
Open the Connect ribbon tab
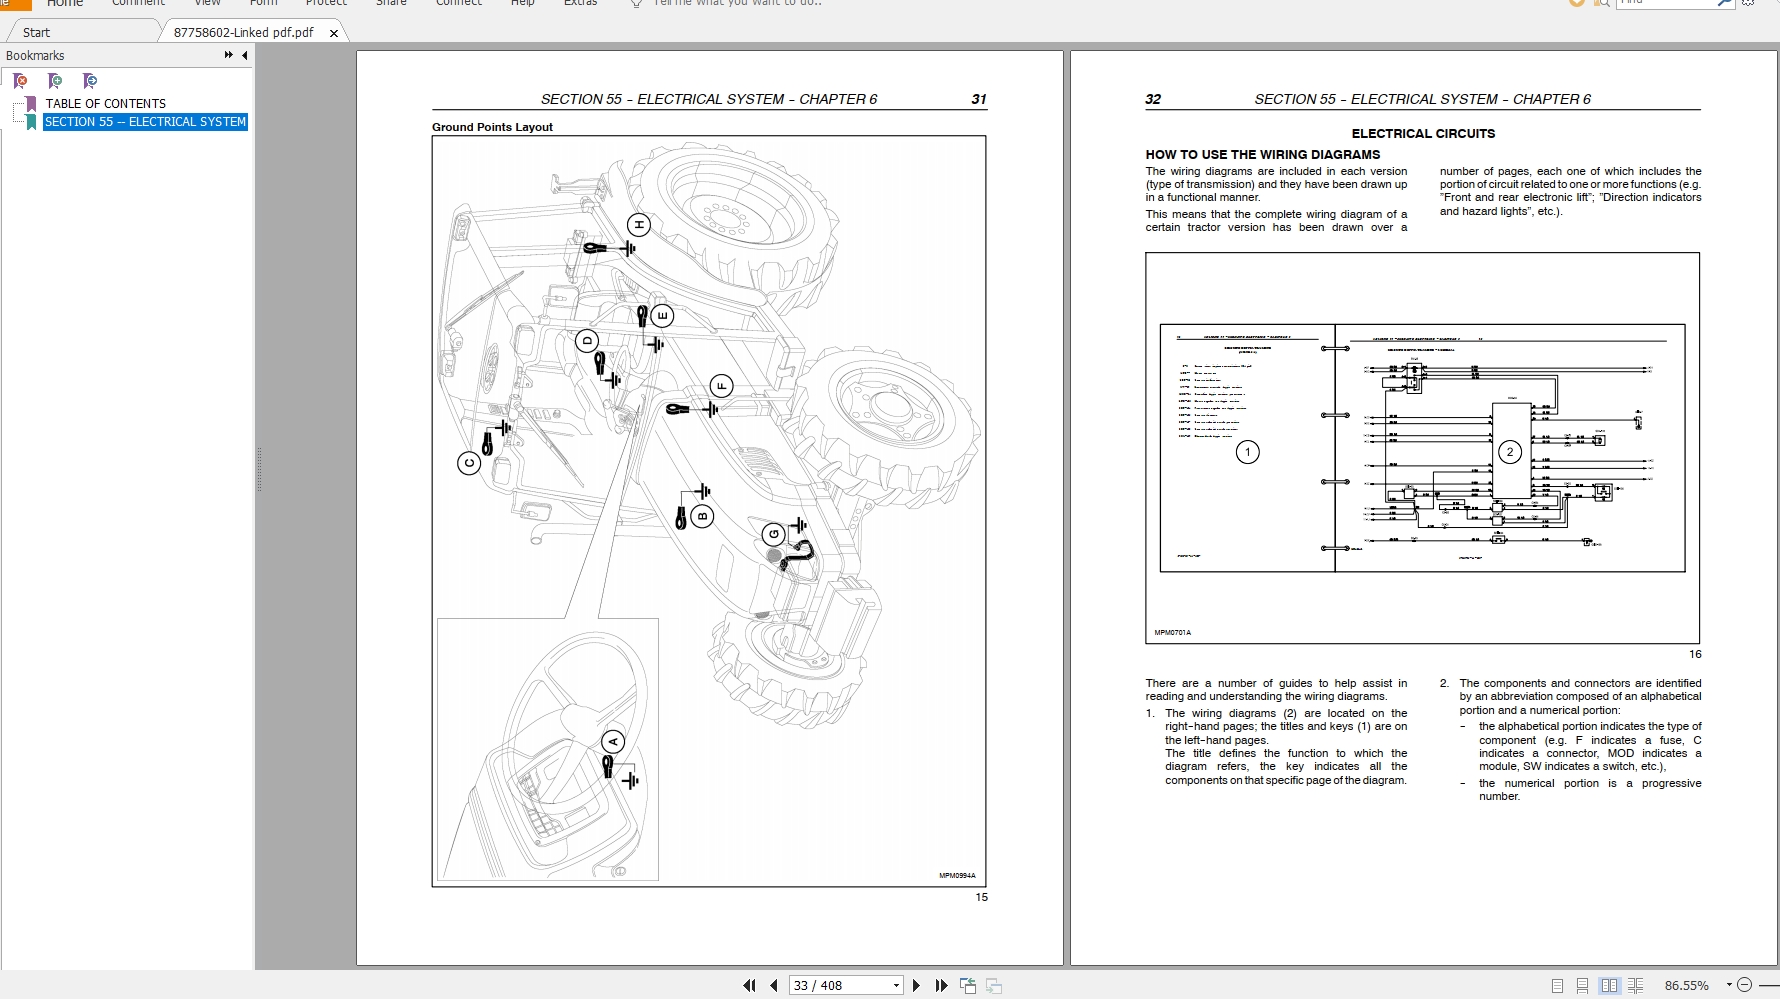[x=459, y=3]
